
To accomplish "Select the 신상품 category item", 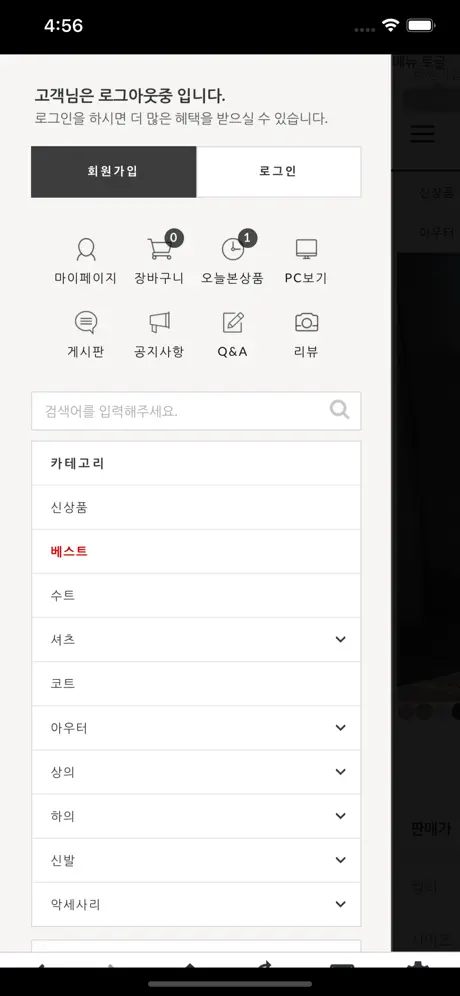I will [196, 508].
